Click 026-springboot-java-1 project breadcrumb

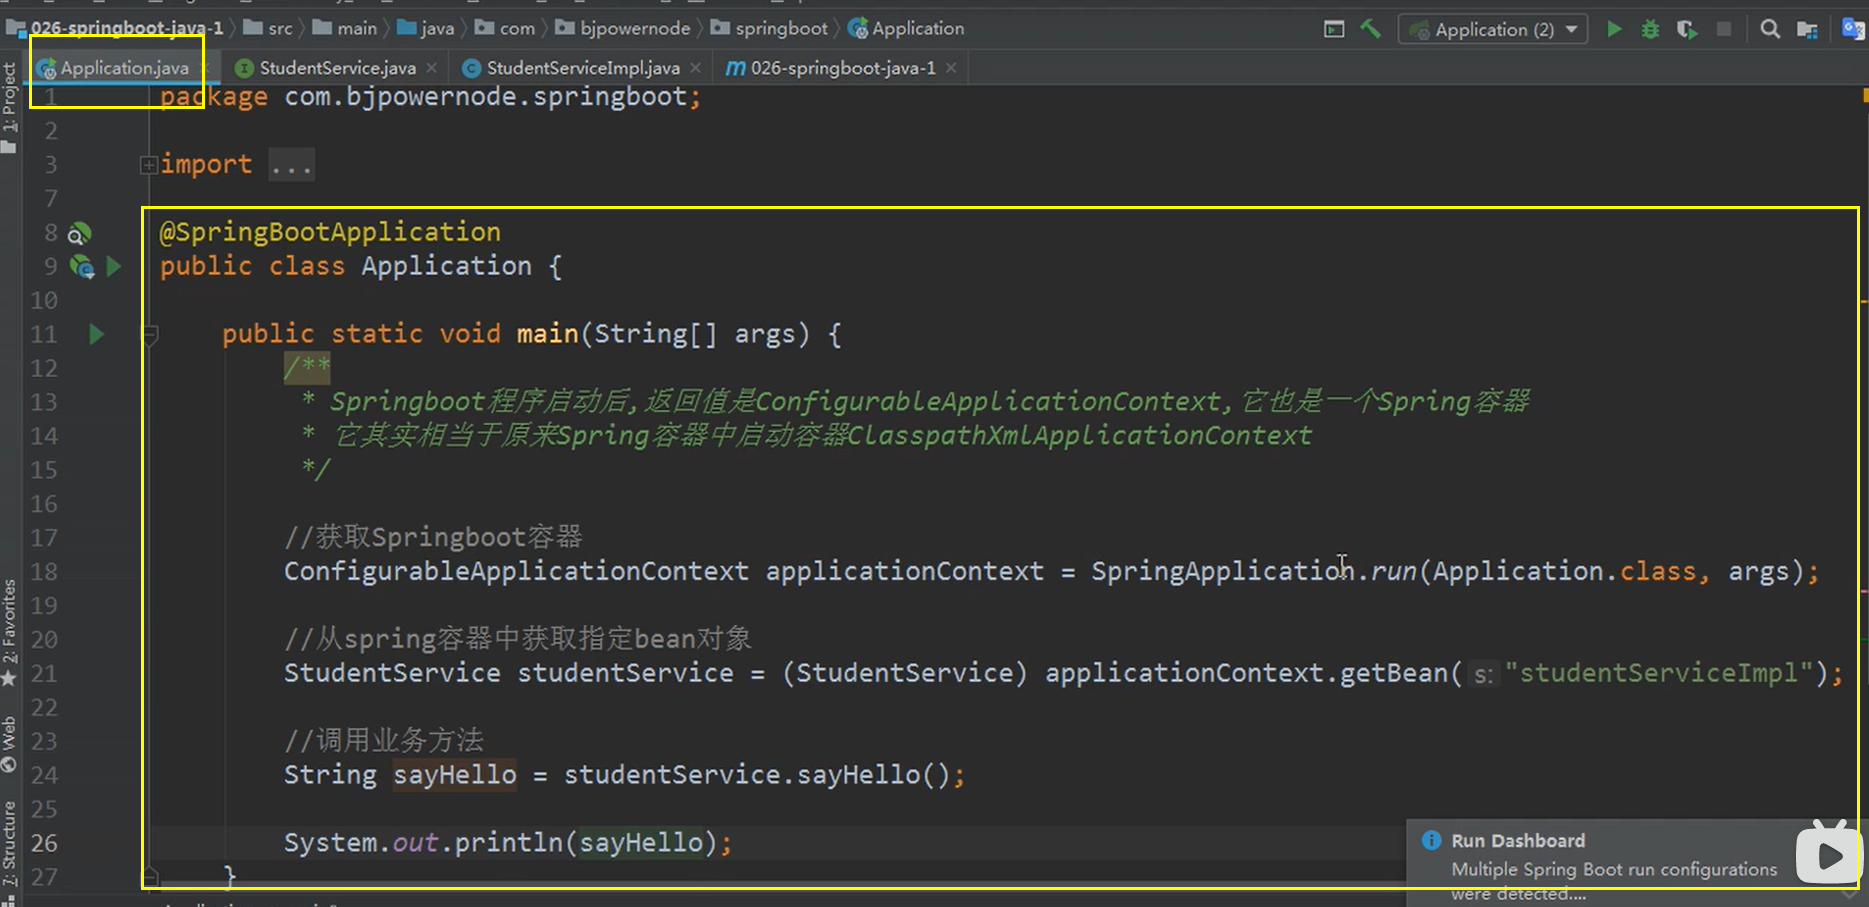(115, 28)
